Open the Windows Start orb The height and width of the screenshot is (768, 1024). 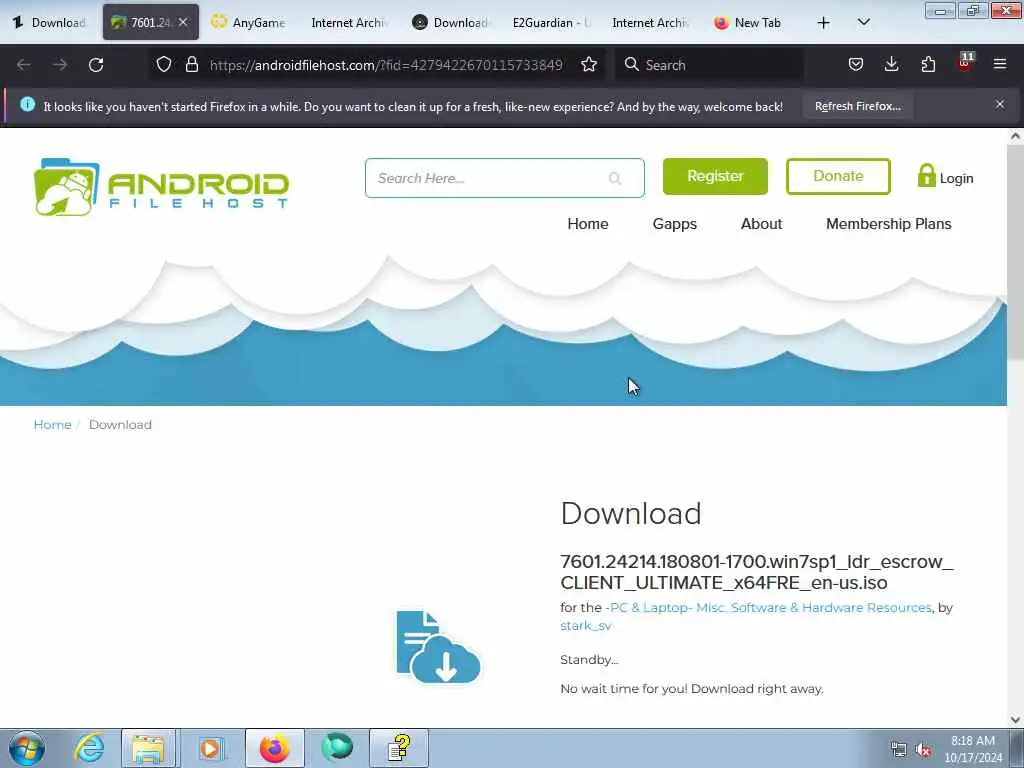pyautogui.click(x=27, y=748)
